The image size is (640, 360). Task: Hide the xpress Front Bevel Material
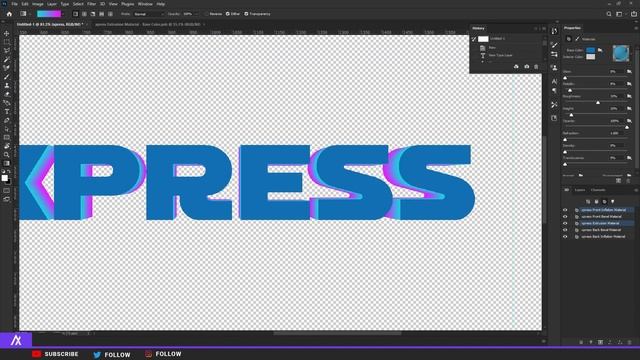[x=565, y=217]
